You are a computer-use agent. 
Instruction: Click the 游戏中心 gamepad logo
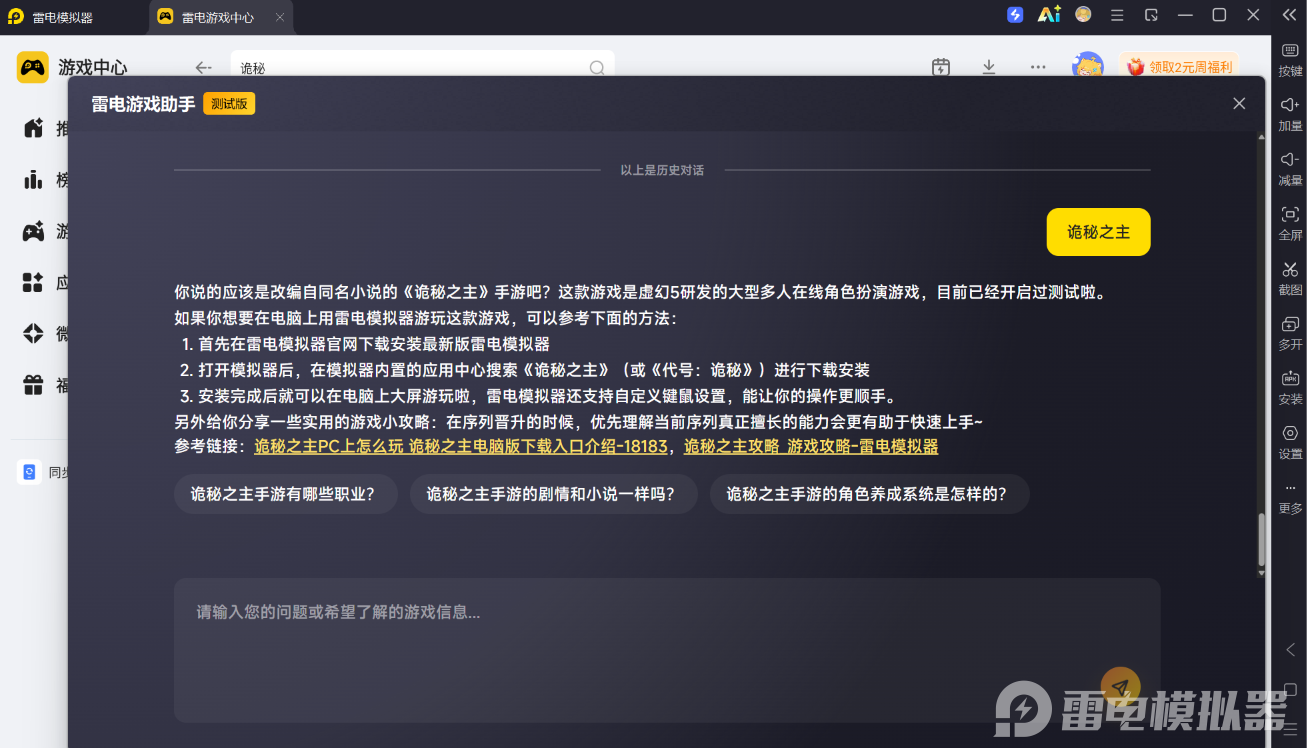[x=33, y=67]
